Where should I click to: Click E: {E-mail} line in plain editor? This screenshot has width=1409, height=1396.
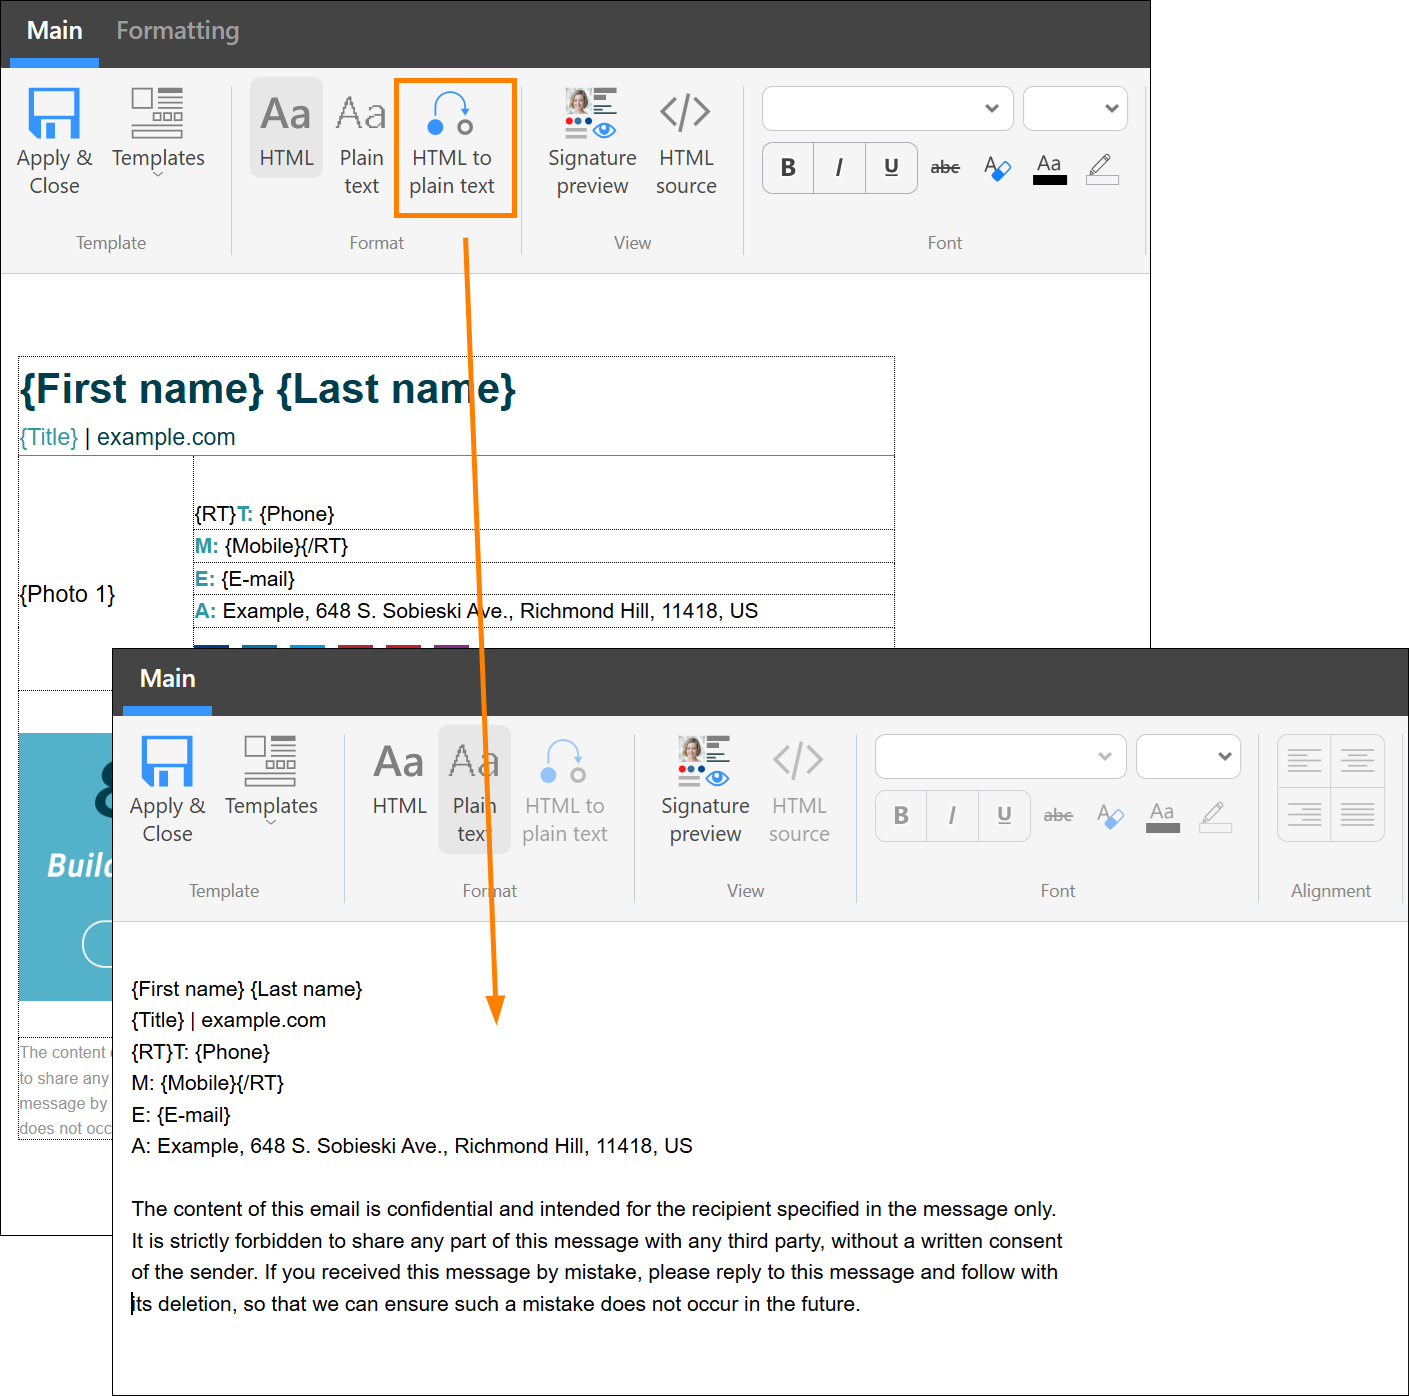(181, 1115)
